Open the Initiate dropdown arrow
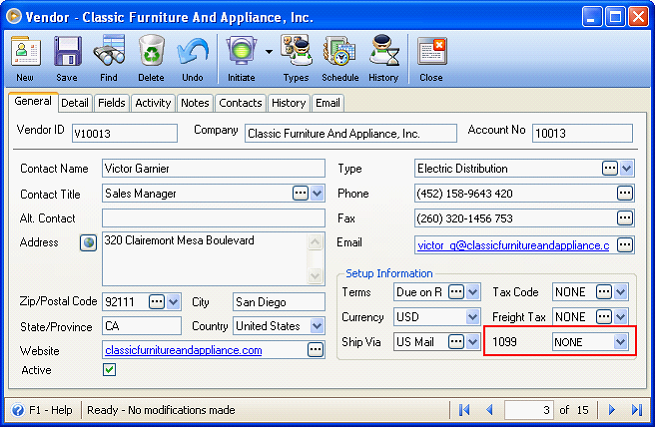Screen dimensions: 656x428 click(x=269, y=52)
